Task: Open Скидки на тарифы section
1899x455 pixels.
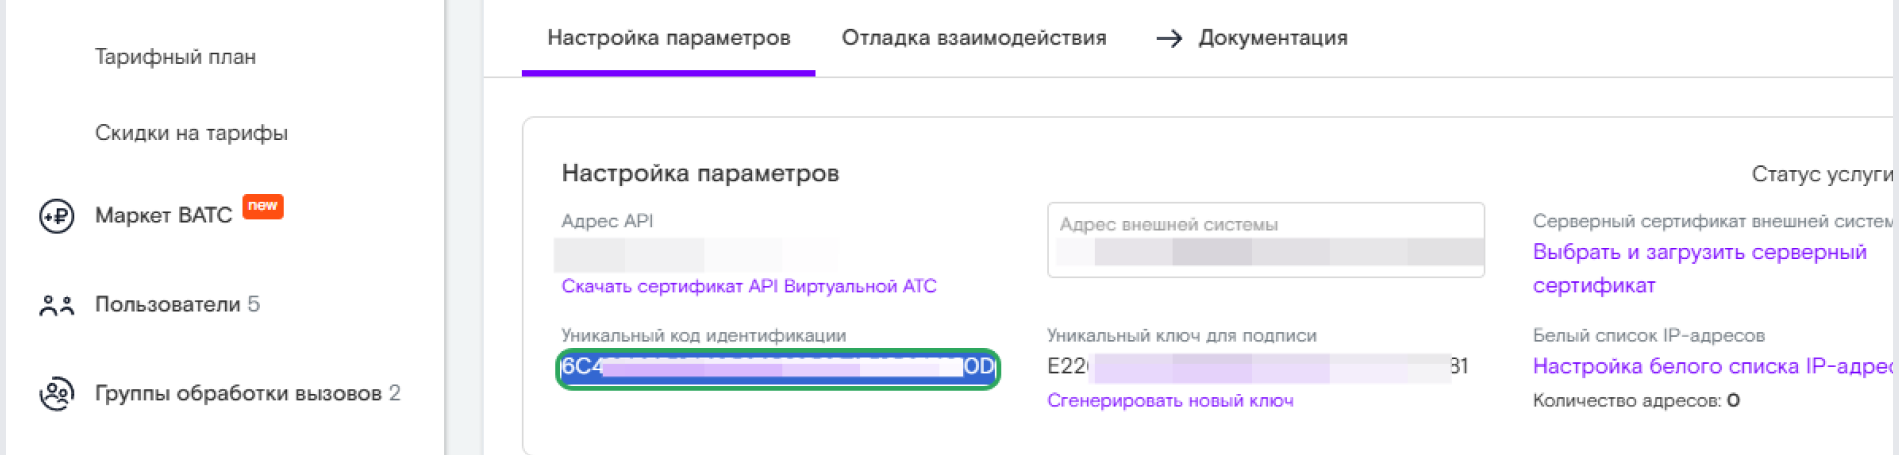Action: pos(191,133)
